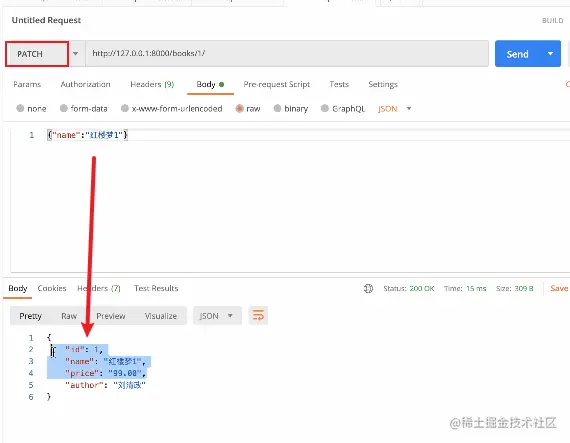Click the Save response link

[559, 288]
